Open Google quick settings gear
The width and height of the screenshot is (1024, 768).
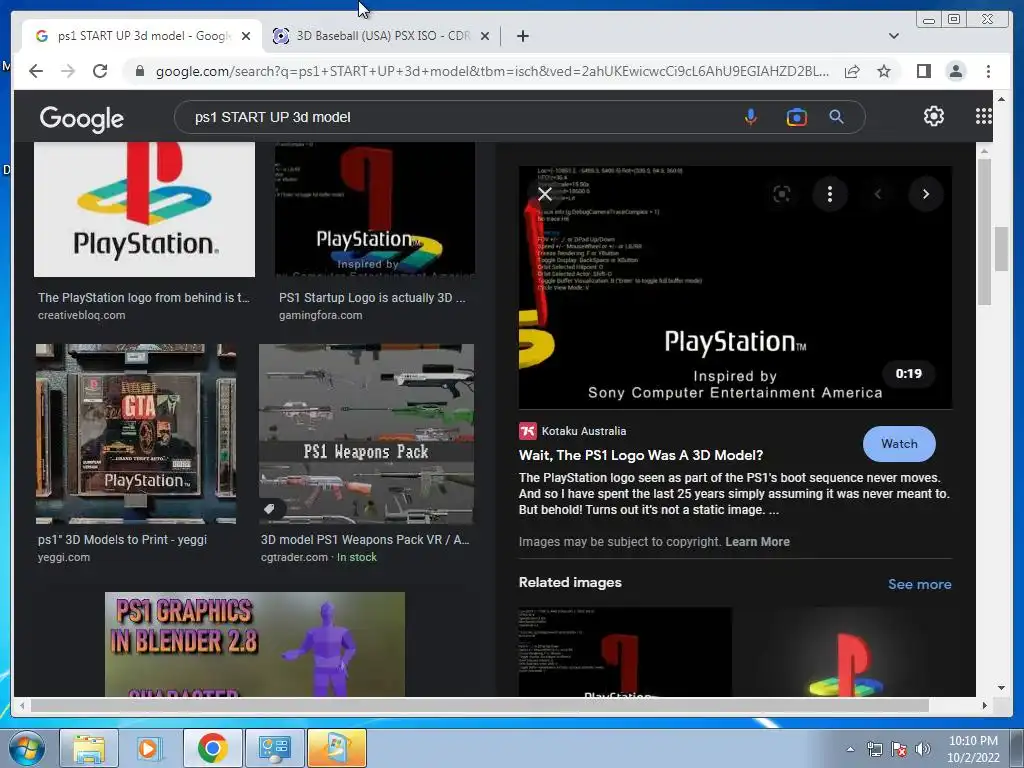pos(933,116)
